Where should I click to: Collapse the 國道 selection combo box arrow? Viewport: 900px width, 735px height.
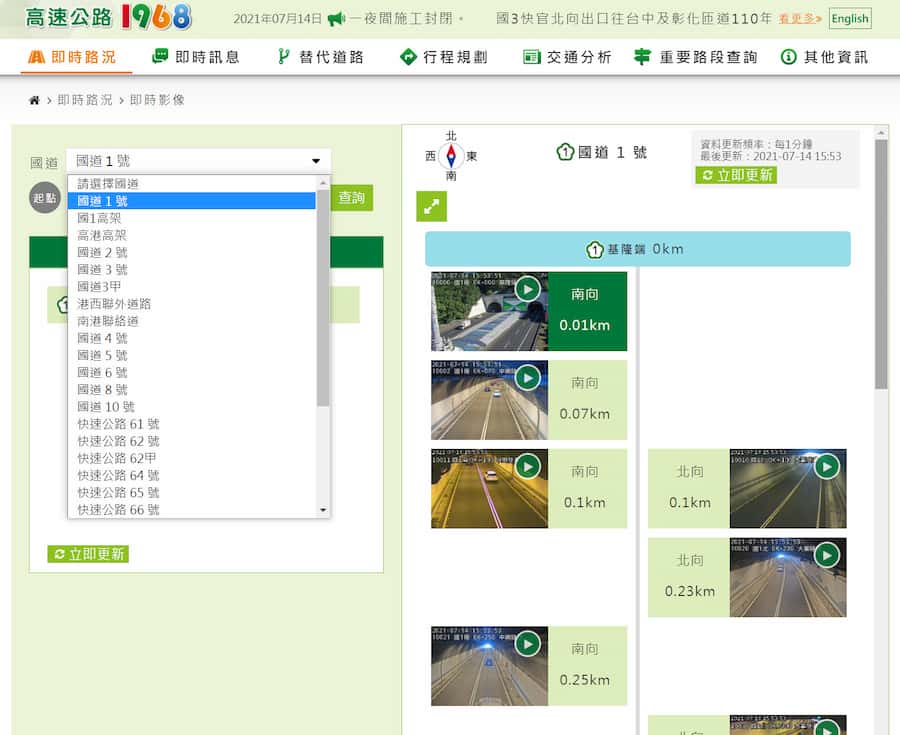(x=316, y=161)
